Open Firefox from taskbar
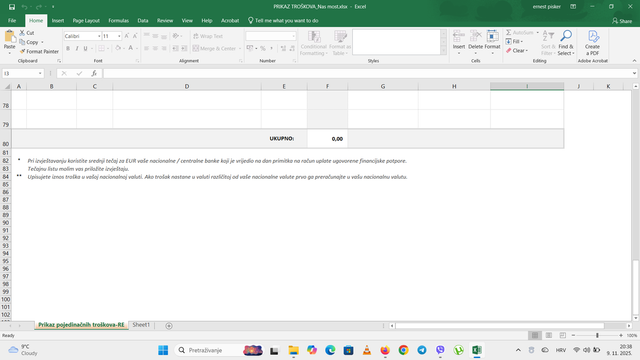The width and height of the screenshot is (640, 360). (385, 350)
